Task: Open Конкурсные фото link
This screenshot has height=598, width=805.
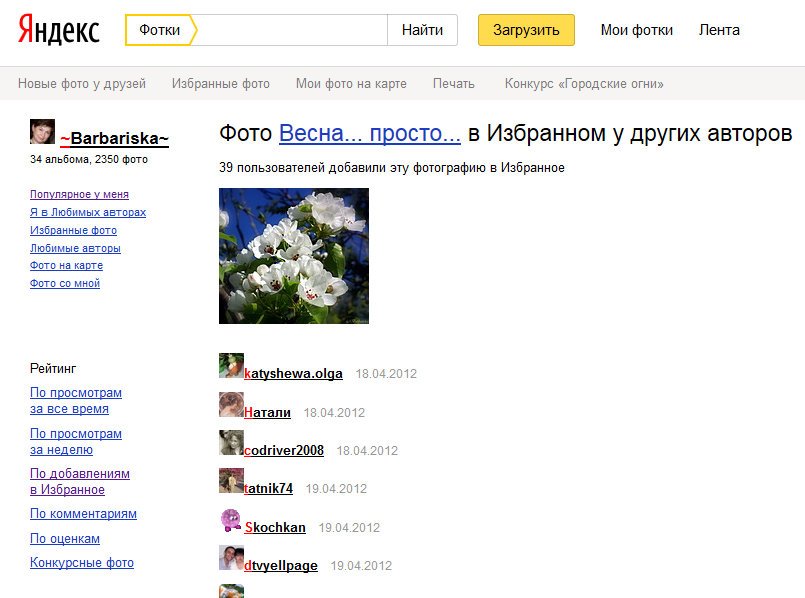Action: [x=82, y=563]
